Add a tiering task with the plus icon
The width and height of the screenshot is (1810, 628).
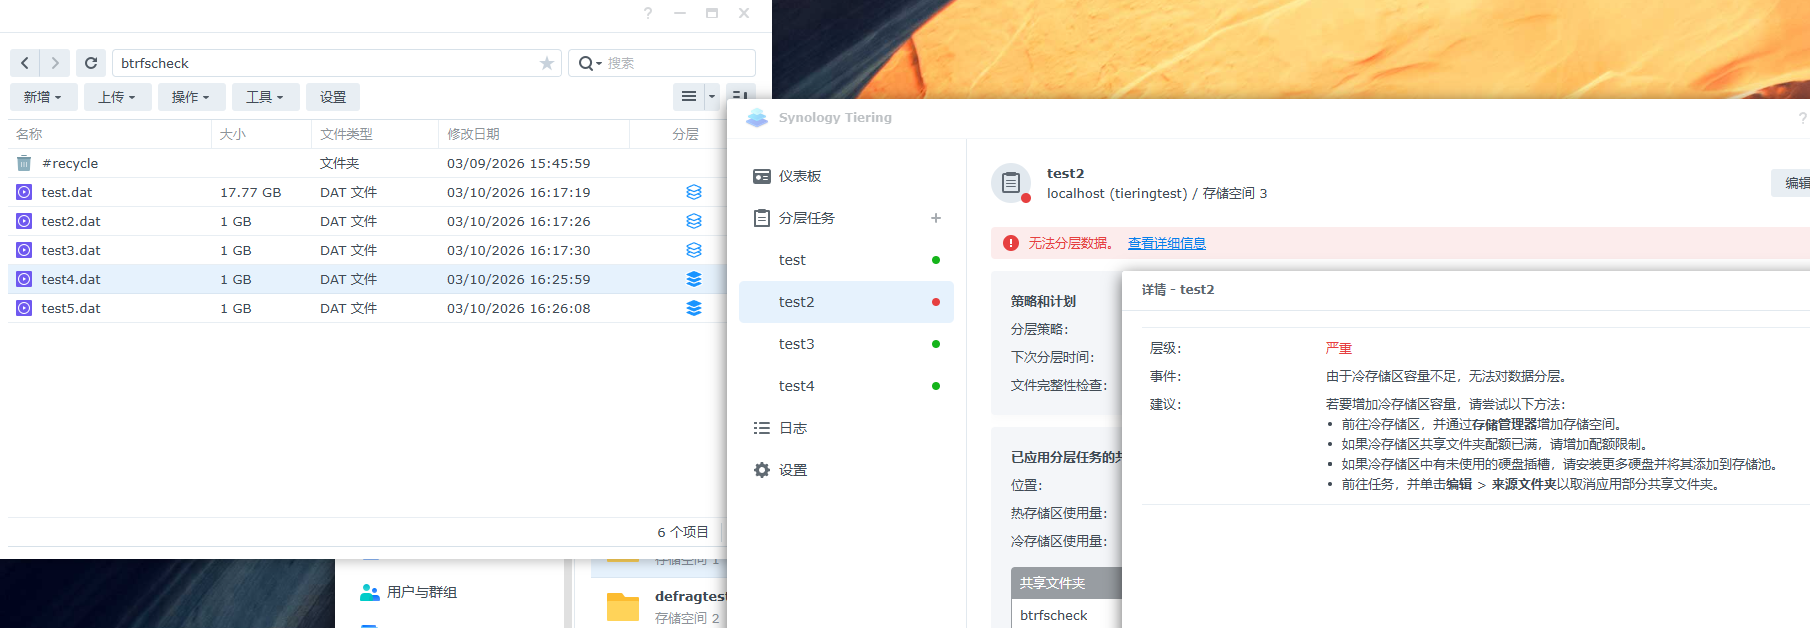click(936, 218)
